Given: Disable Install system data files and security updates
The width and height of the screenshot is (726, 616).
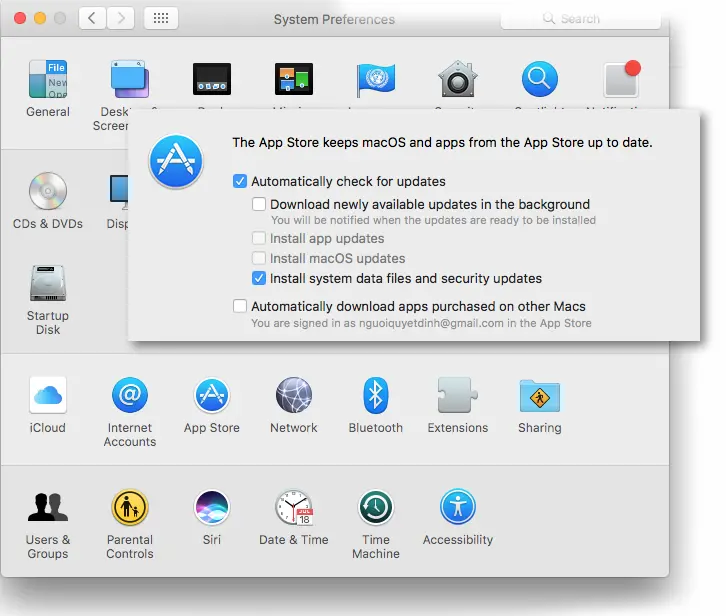Looking at the screenshot, I should point(259,279).
